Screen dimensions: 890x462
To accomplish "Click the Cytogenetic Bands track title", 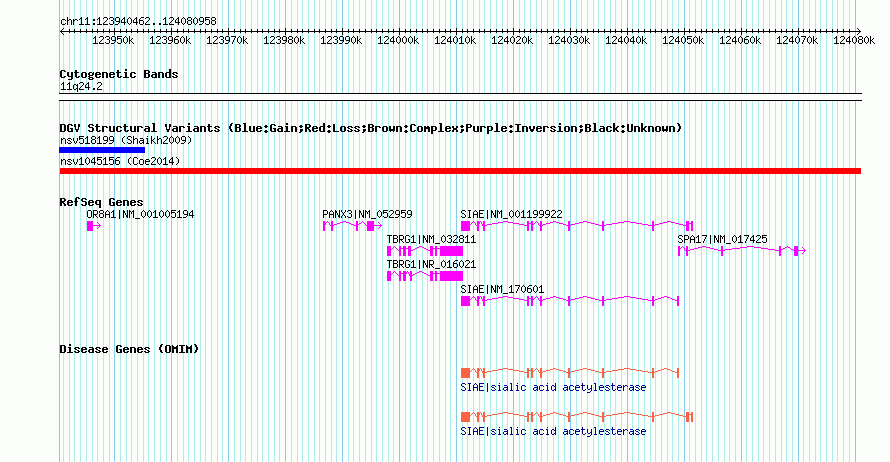I will point(119,74).
